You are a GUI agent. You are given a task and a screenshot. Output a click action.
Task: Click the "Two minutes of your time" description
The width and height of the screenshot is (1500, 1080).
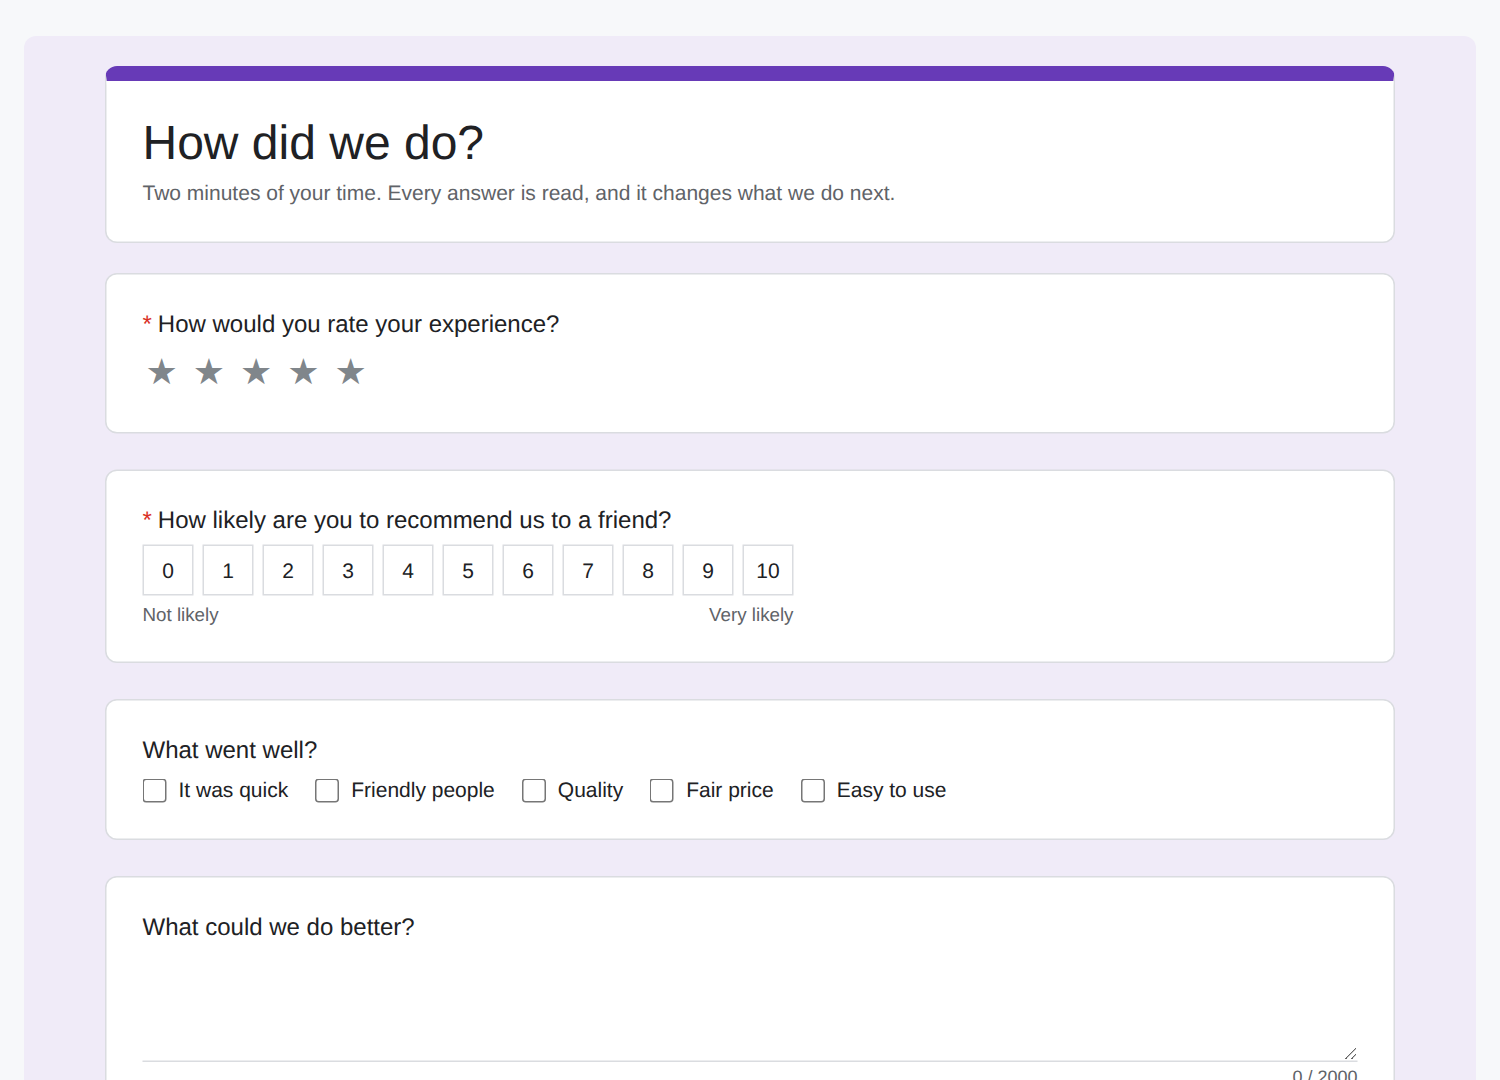click(x=519, y=193)
